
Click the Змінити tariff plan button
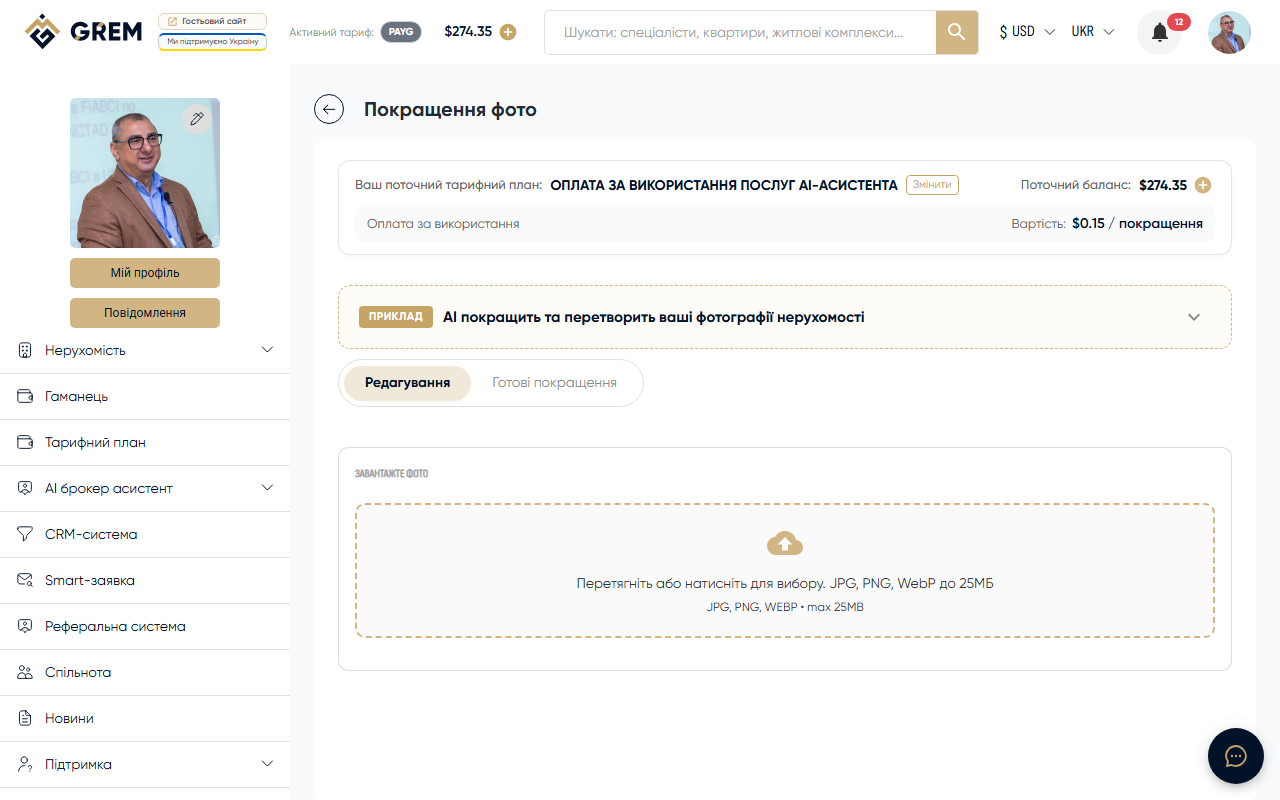click(931, 184)
